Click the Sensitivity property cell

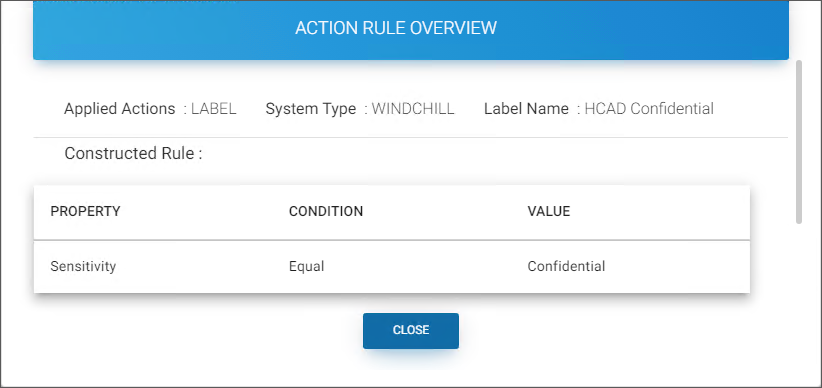click(x=83, y=266)
